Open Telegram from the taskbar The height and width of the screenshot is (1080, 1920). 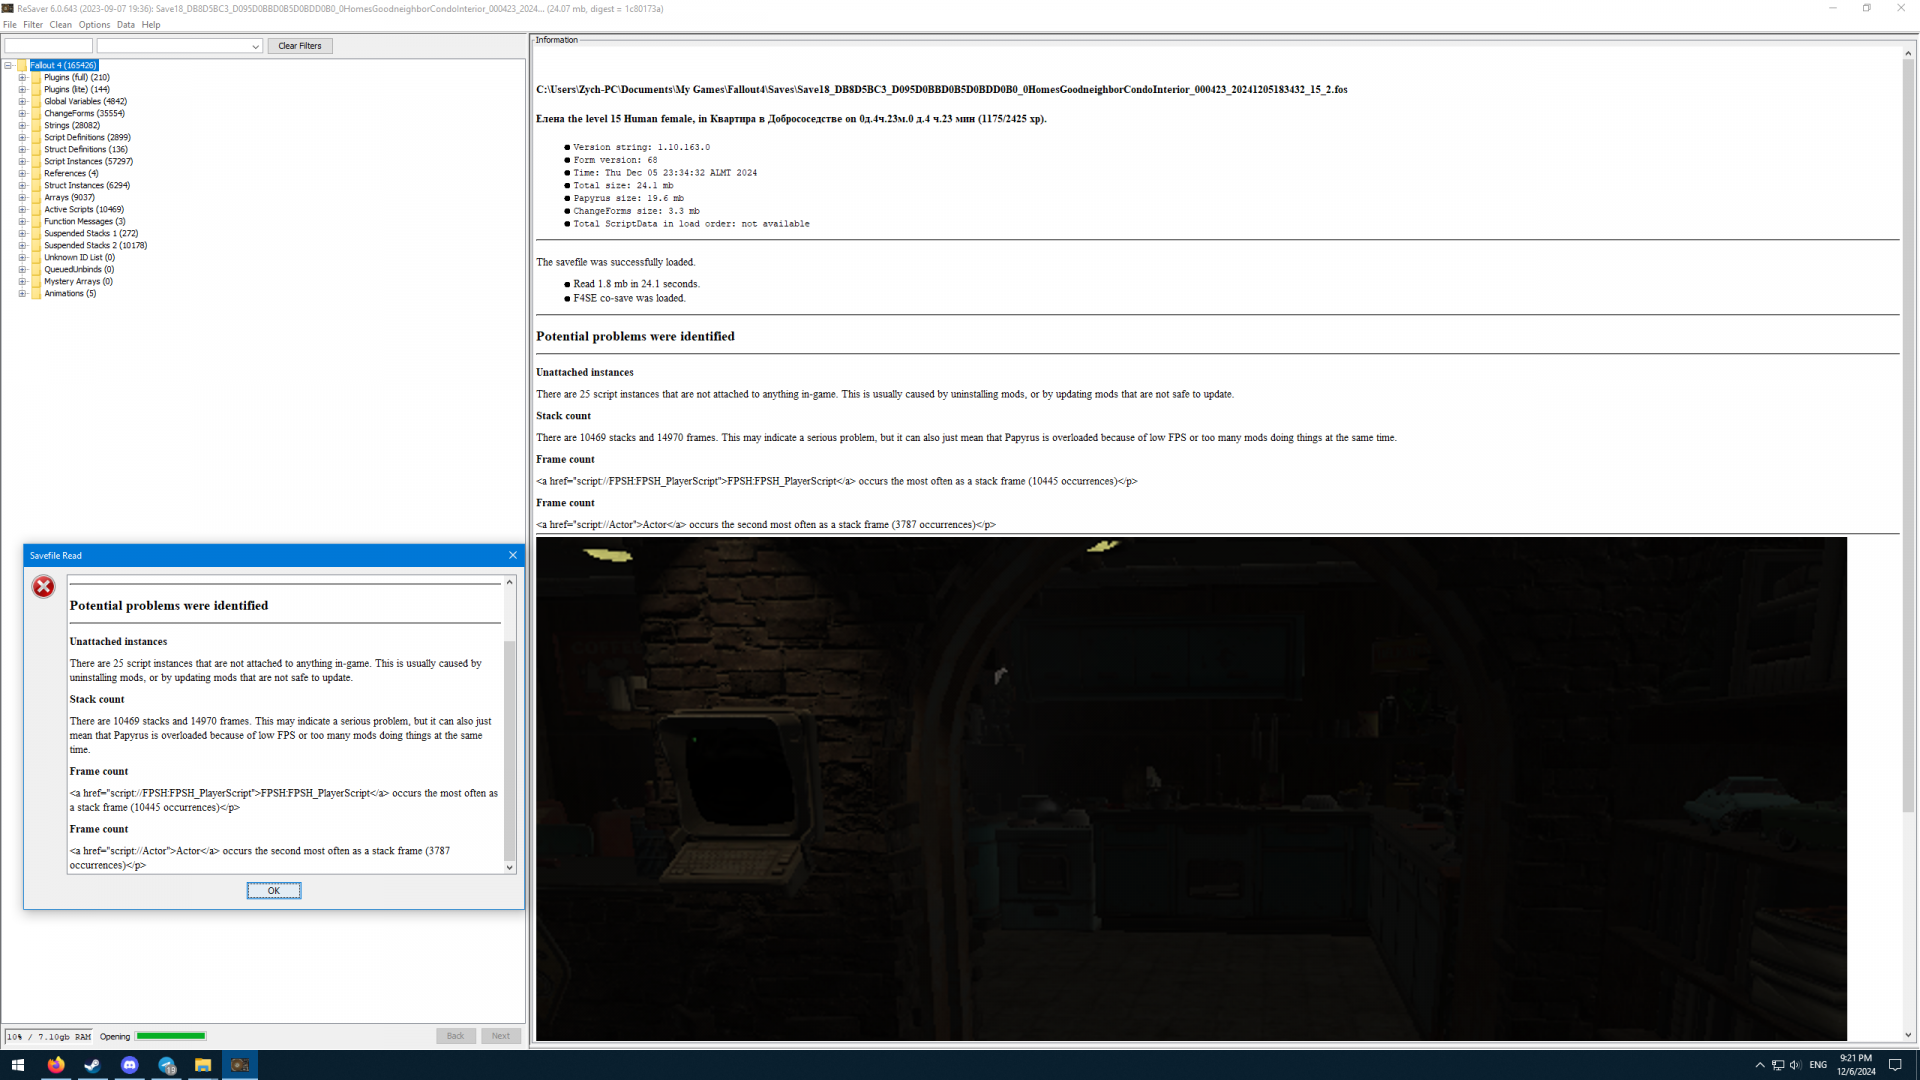[166, 1065]
